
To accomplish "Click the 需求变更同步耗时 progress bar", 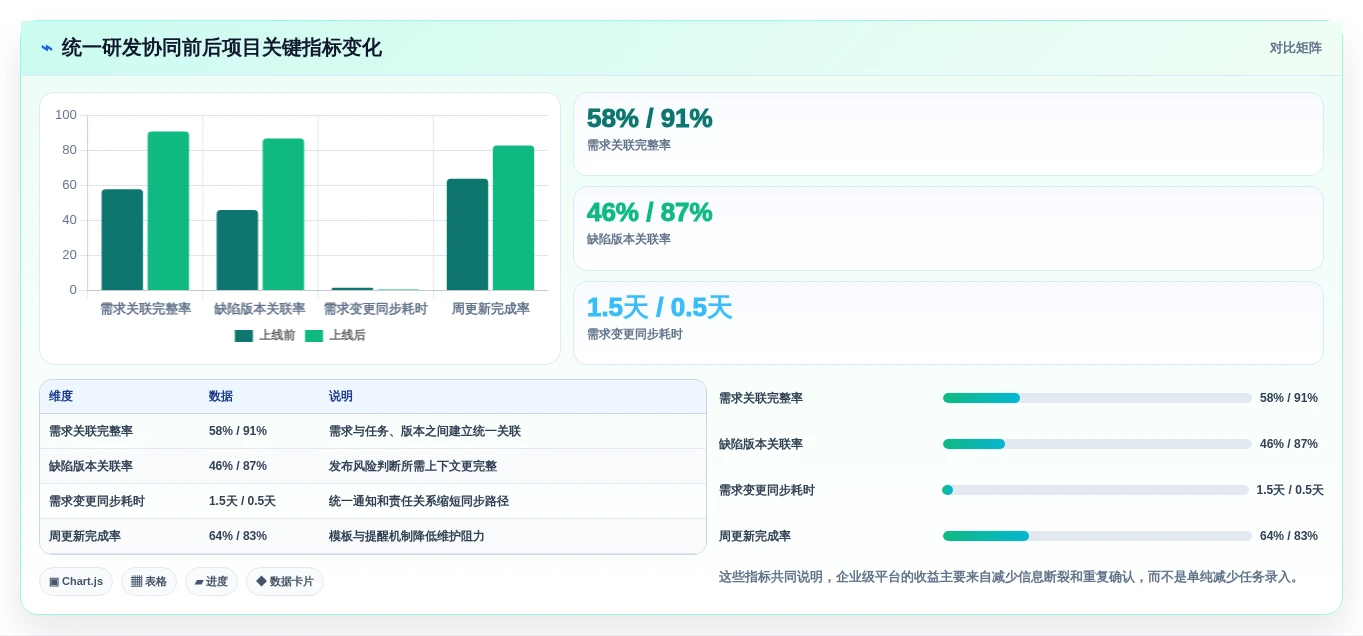I will click(1095, 490).
